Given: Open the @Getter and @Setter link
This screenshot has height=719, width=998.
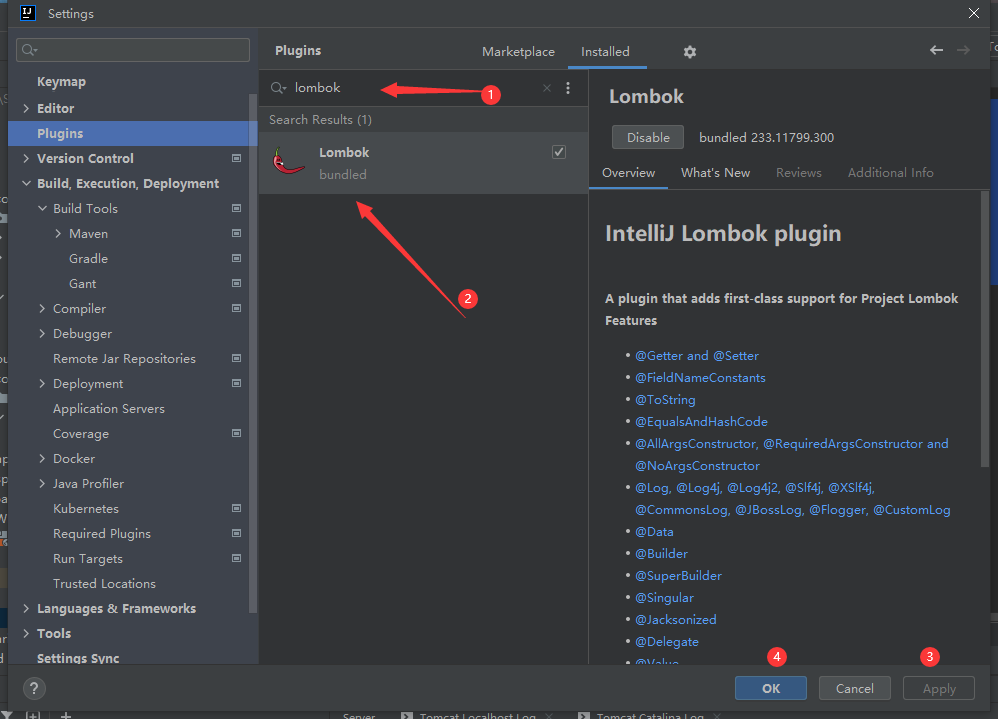Looking at the screenshot, I should [696, 356].
